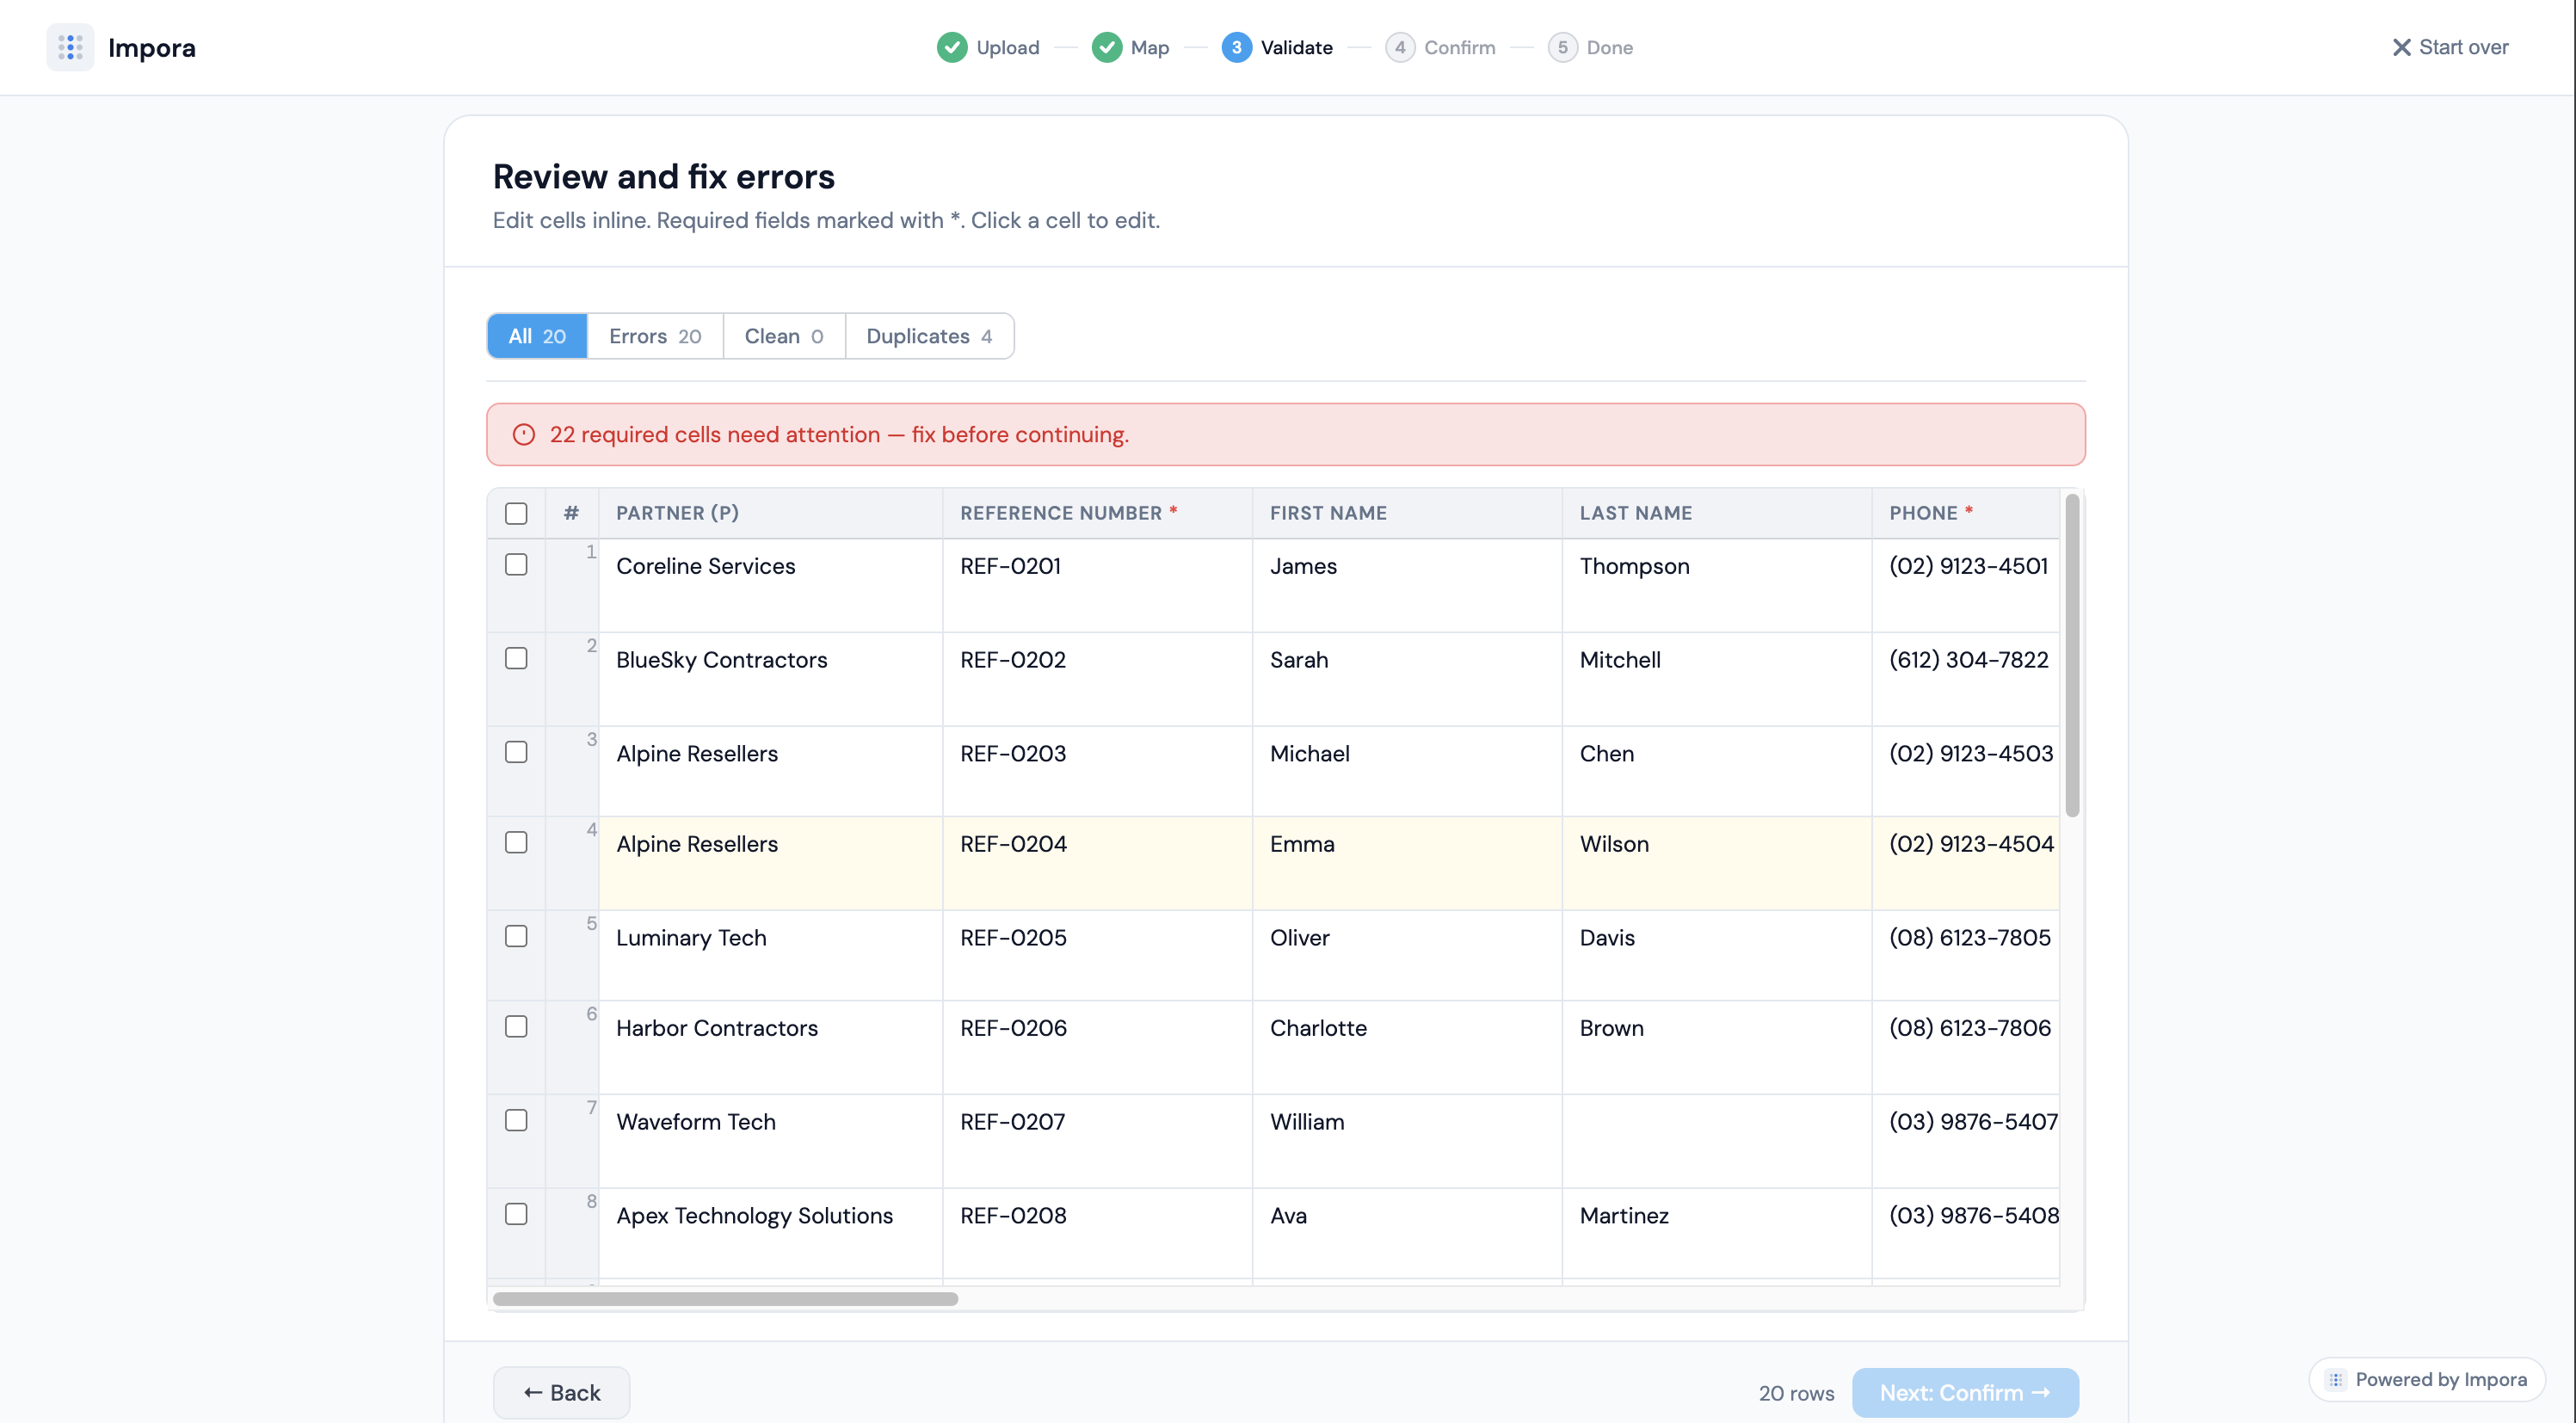The width and height of the screenshot is (2576, 1423).
Task: Edit the REF-0204 cell
Action: (1097, 863)
